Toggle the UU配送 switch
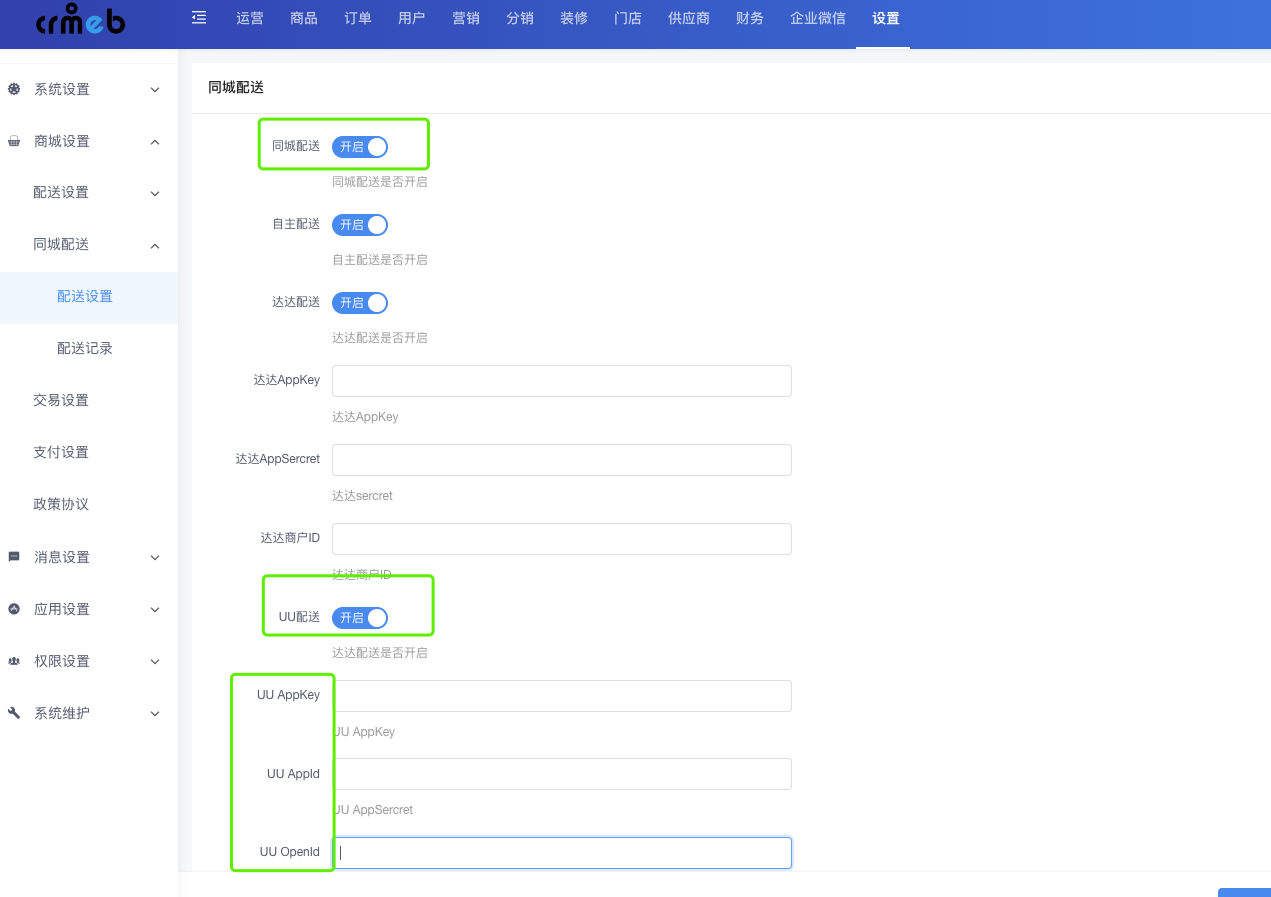This screenshot has height=897, width=1271. [x=360, y=618]
